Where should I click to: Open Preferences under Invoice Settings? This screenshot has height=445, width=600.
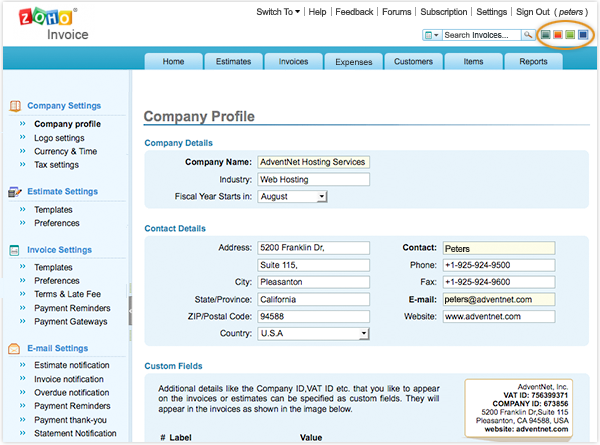click(57, 280)
